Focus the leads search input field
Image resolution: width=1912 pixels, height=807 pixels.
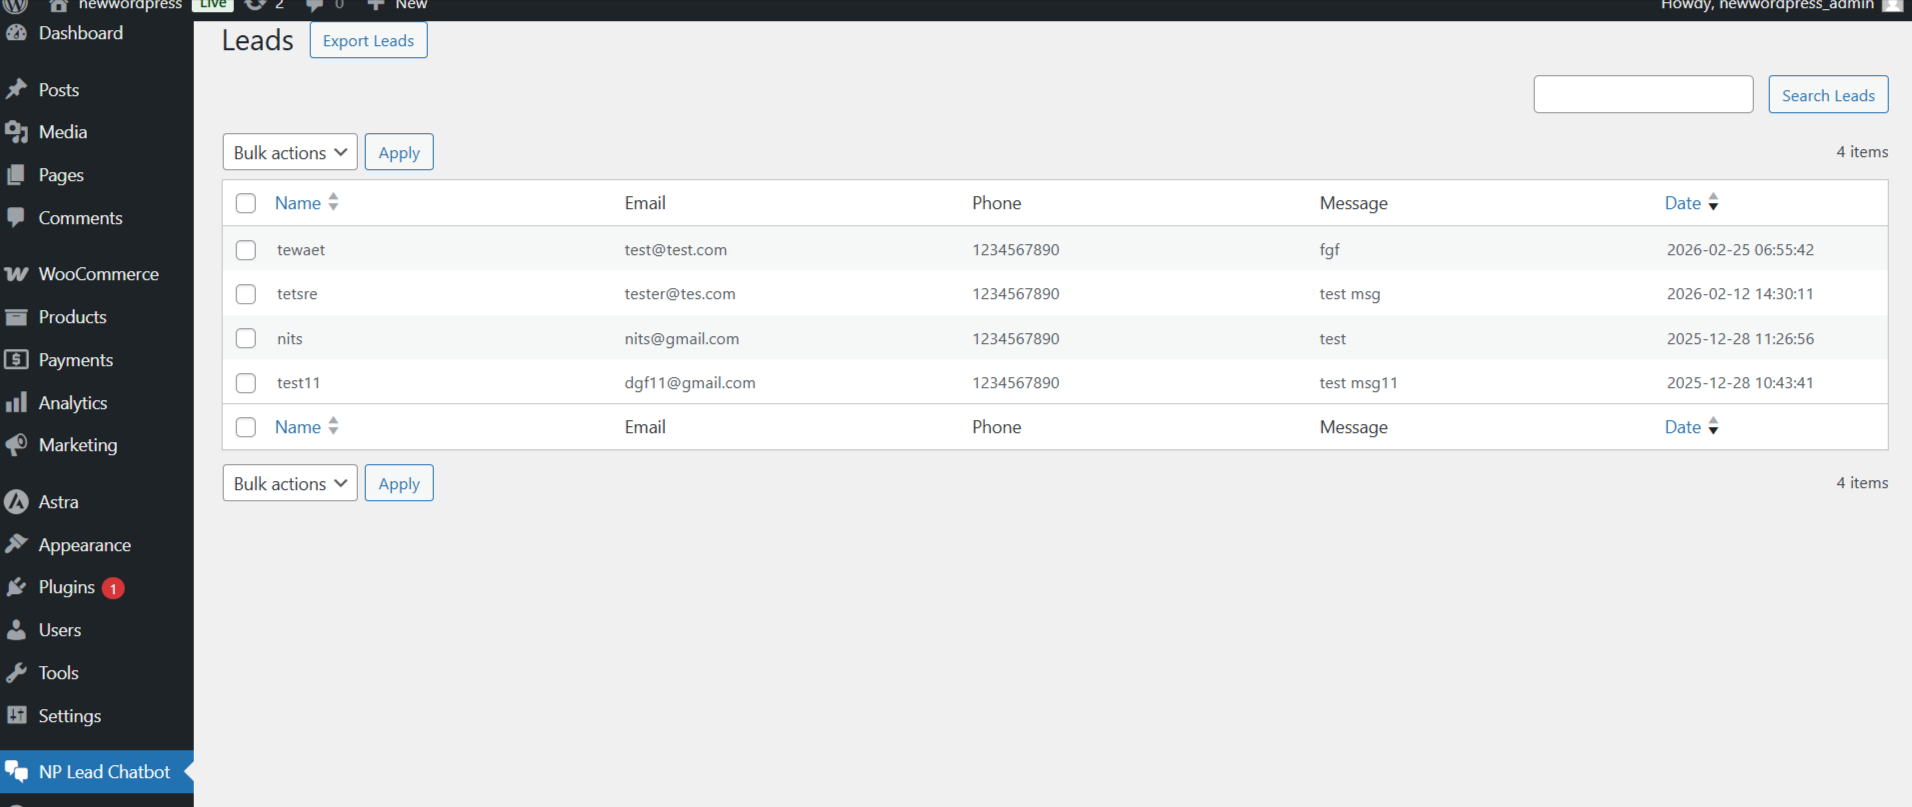coord(1643,95)
